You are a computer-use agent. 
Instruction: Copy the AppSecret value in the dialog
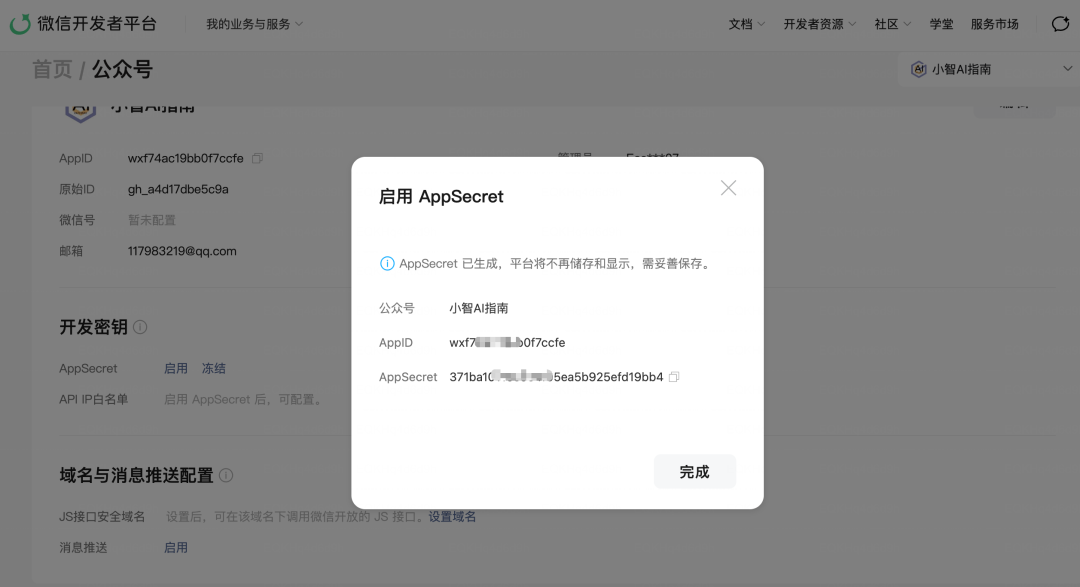(x=674, y=377)
